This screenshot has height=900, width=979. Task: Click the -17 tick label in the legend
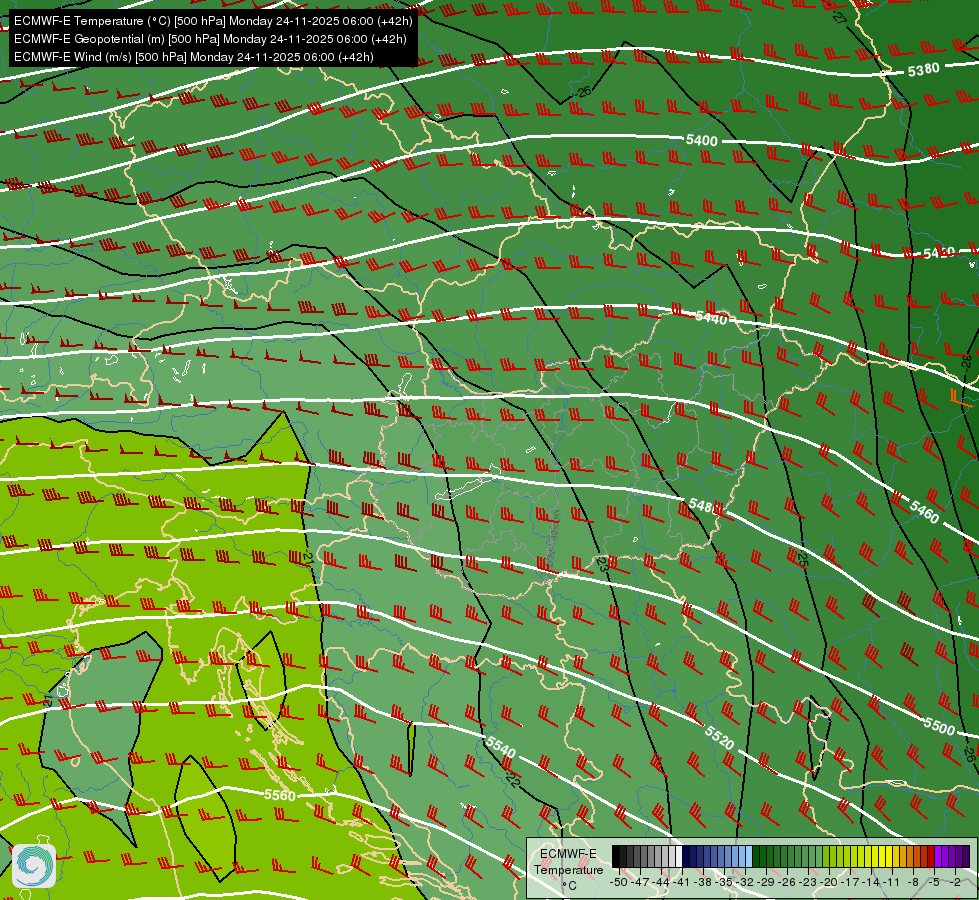[x=850, y=882]
